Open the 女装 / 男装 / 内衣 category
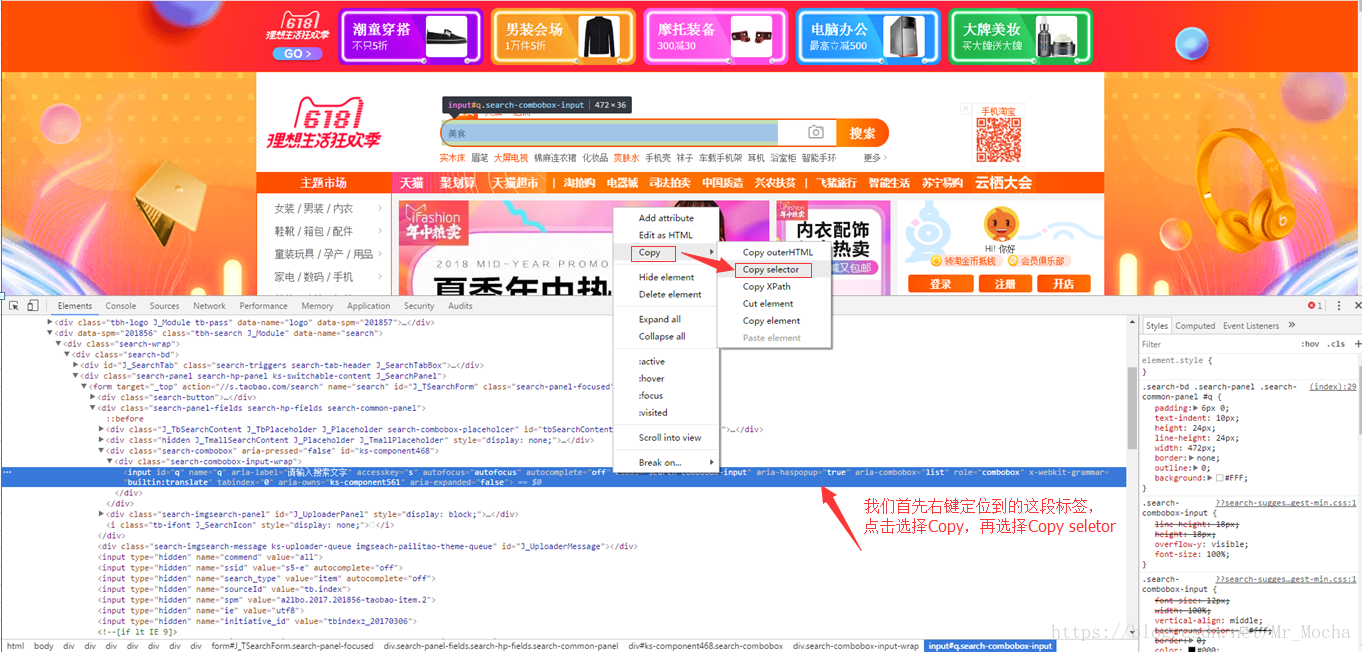 [313, 208]
